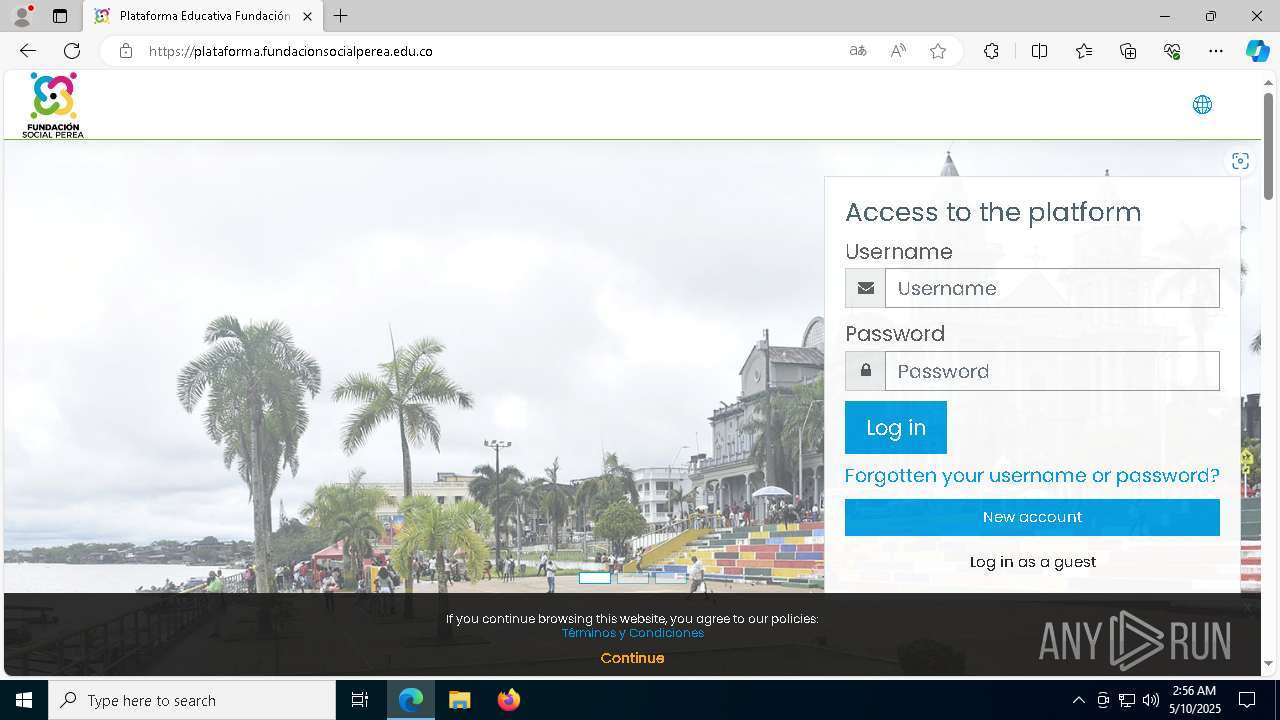
Task: Select the first slideshow indicator
Action: coord(594,577)
